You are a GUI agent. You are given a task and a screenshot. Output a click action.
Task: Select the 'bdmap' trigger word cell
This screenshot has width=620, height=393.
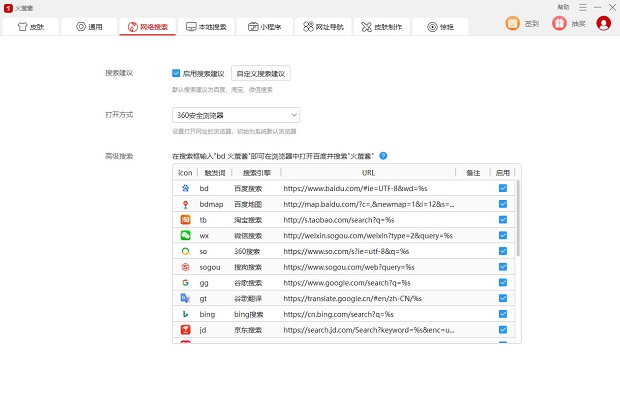212,204
